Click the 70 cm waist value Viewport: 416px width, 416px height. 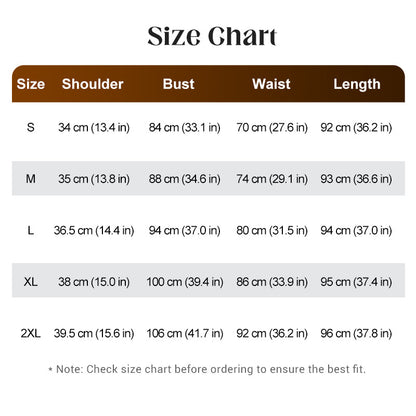[272, 127]
